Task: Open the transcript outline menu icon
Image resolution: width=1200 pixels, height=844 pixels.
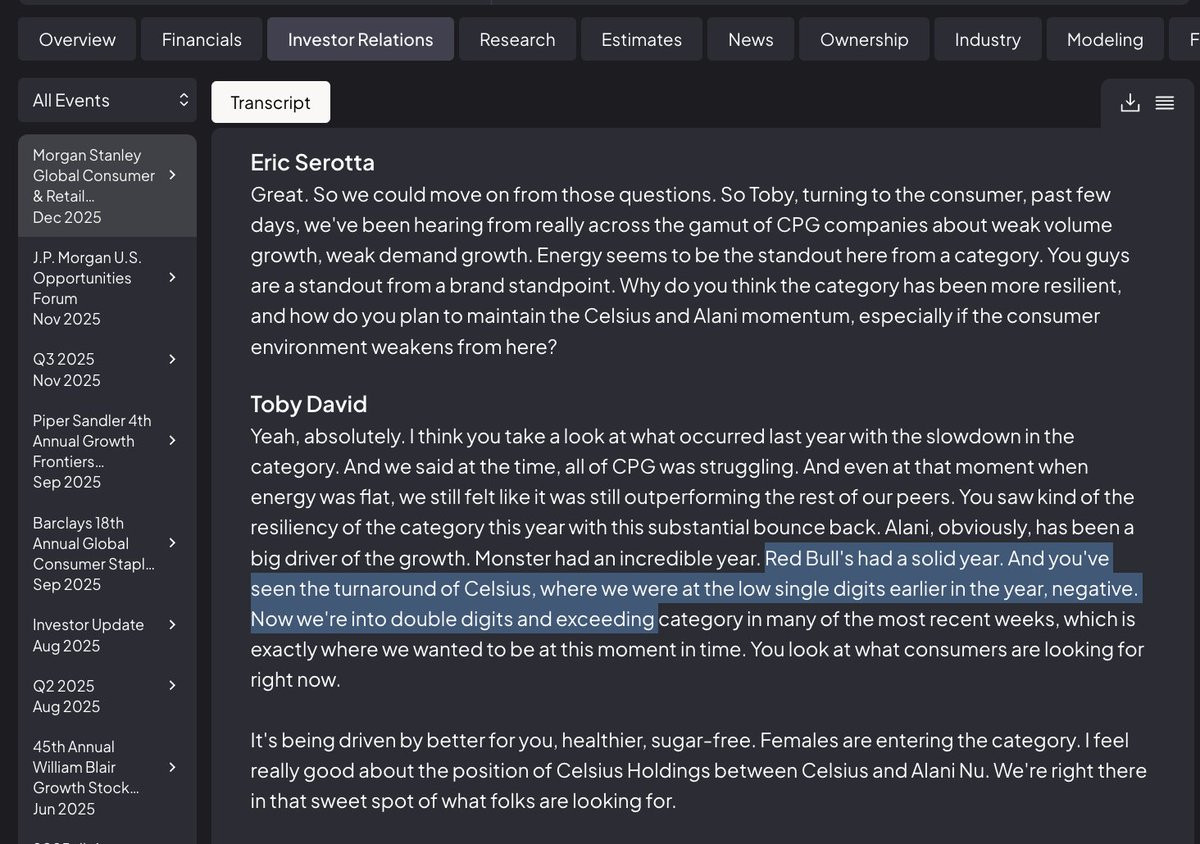Action: (1164, 102)
